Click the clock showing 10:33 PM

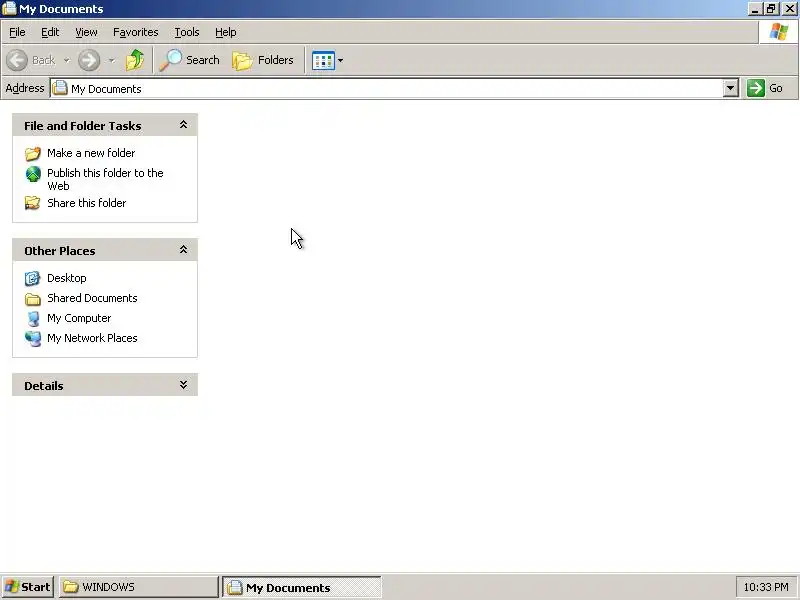pyautogui.click(x=766, y=587)
